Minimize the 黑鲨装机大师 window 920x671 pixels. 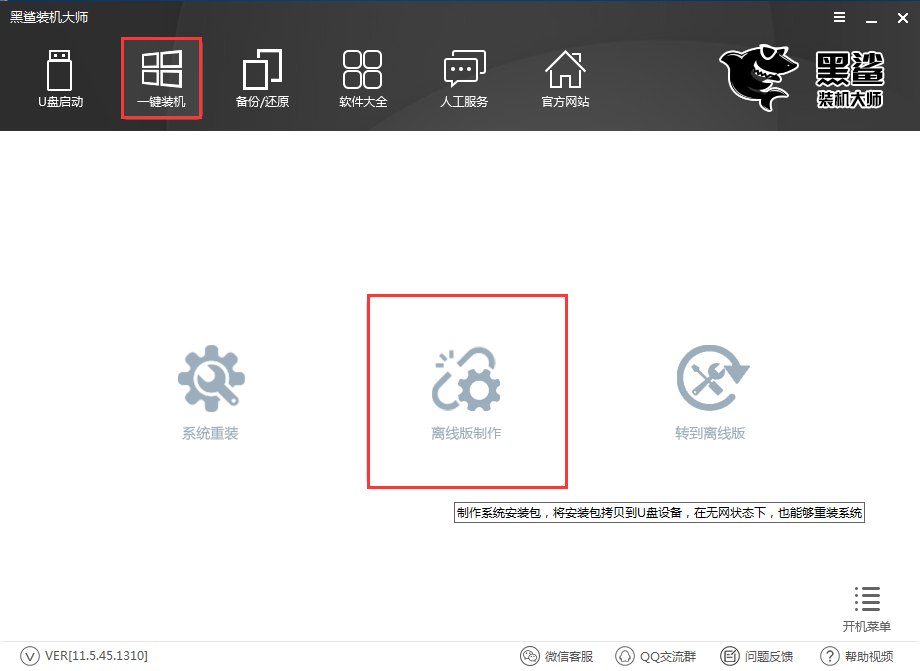click(870, 18)
